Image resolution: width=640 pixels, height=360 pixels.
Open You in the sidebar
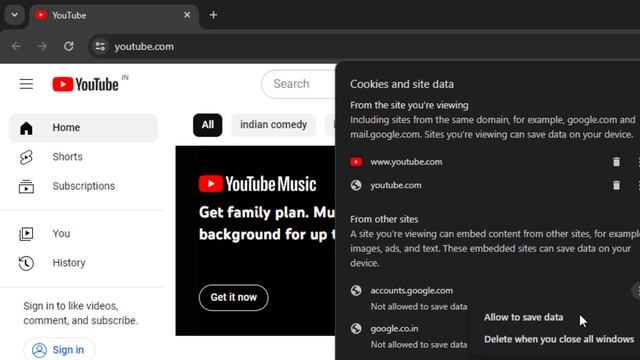tap(83, 233)
